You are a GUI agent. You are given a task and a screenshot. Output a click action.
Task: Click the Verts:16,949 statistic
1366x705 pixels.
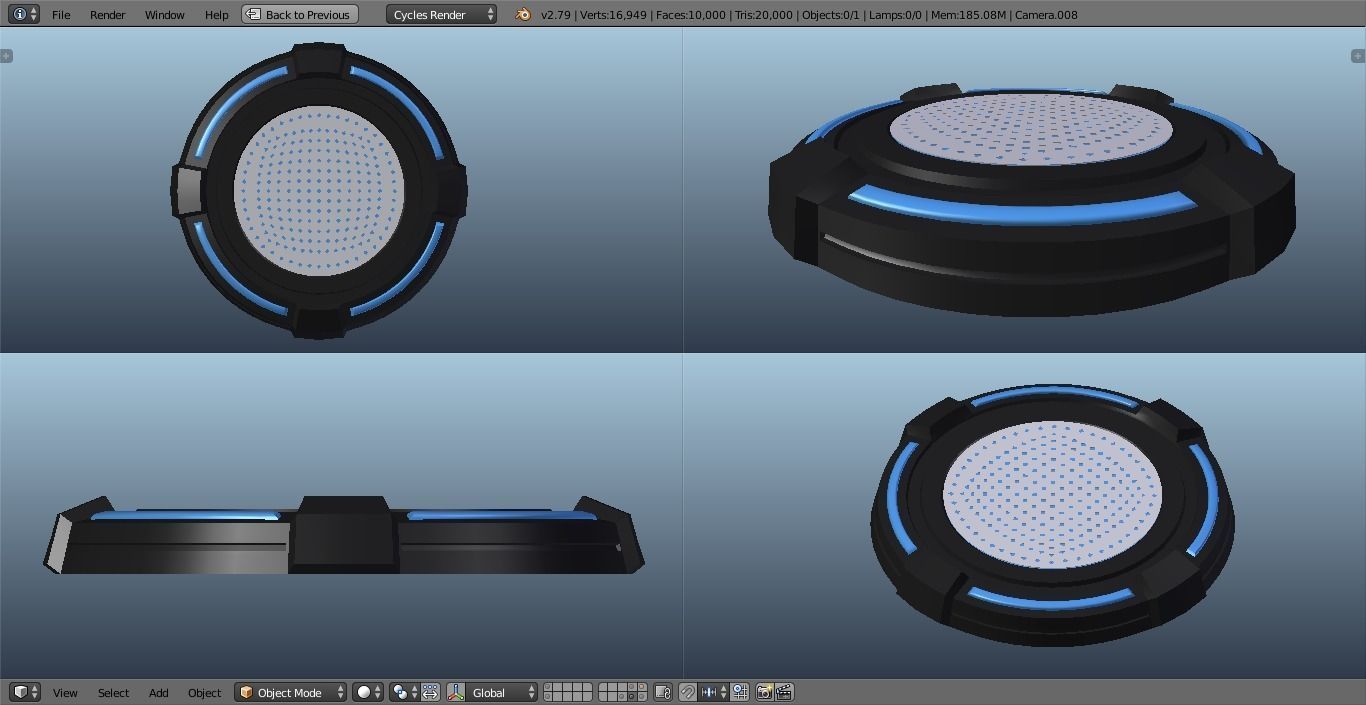tap(615, 15)
